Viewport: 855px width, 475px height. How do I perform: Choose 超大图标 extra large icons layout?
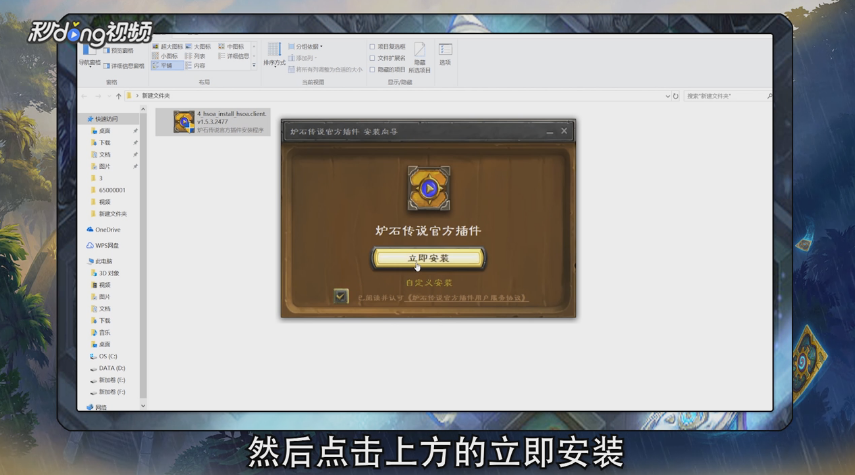pos(167,47)
